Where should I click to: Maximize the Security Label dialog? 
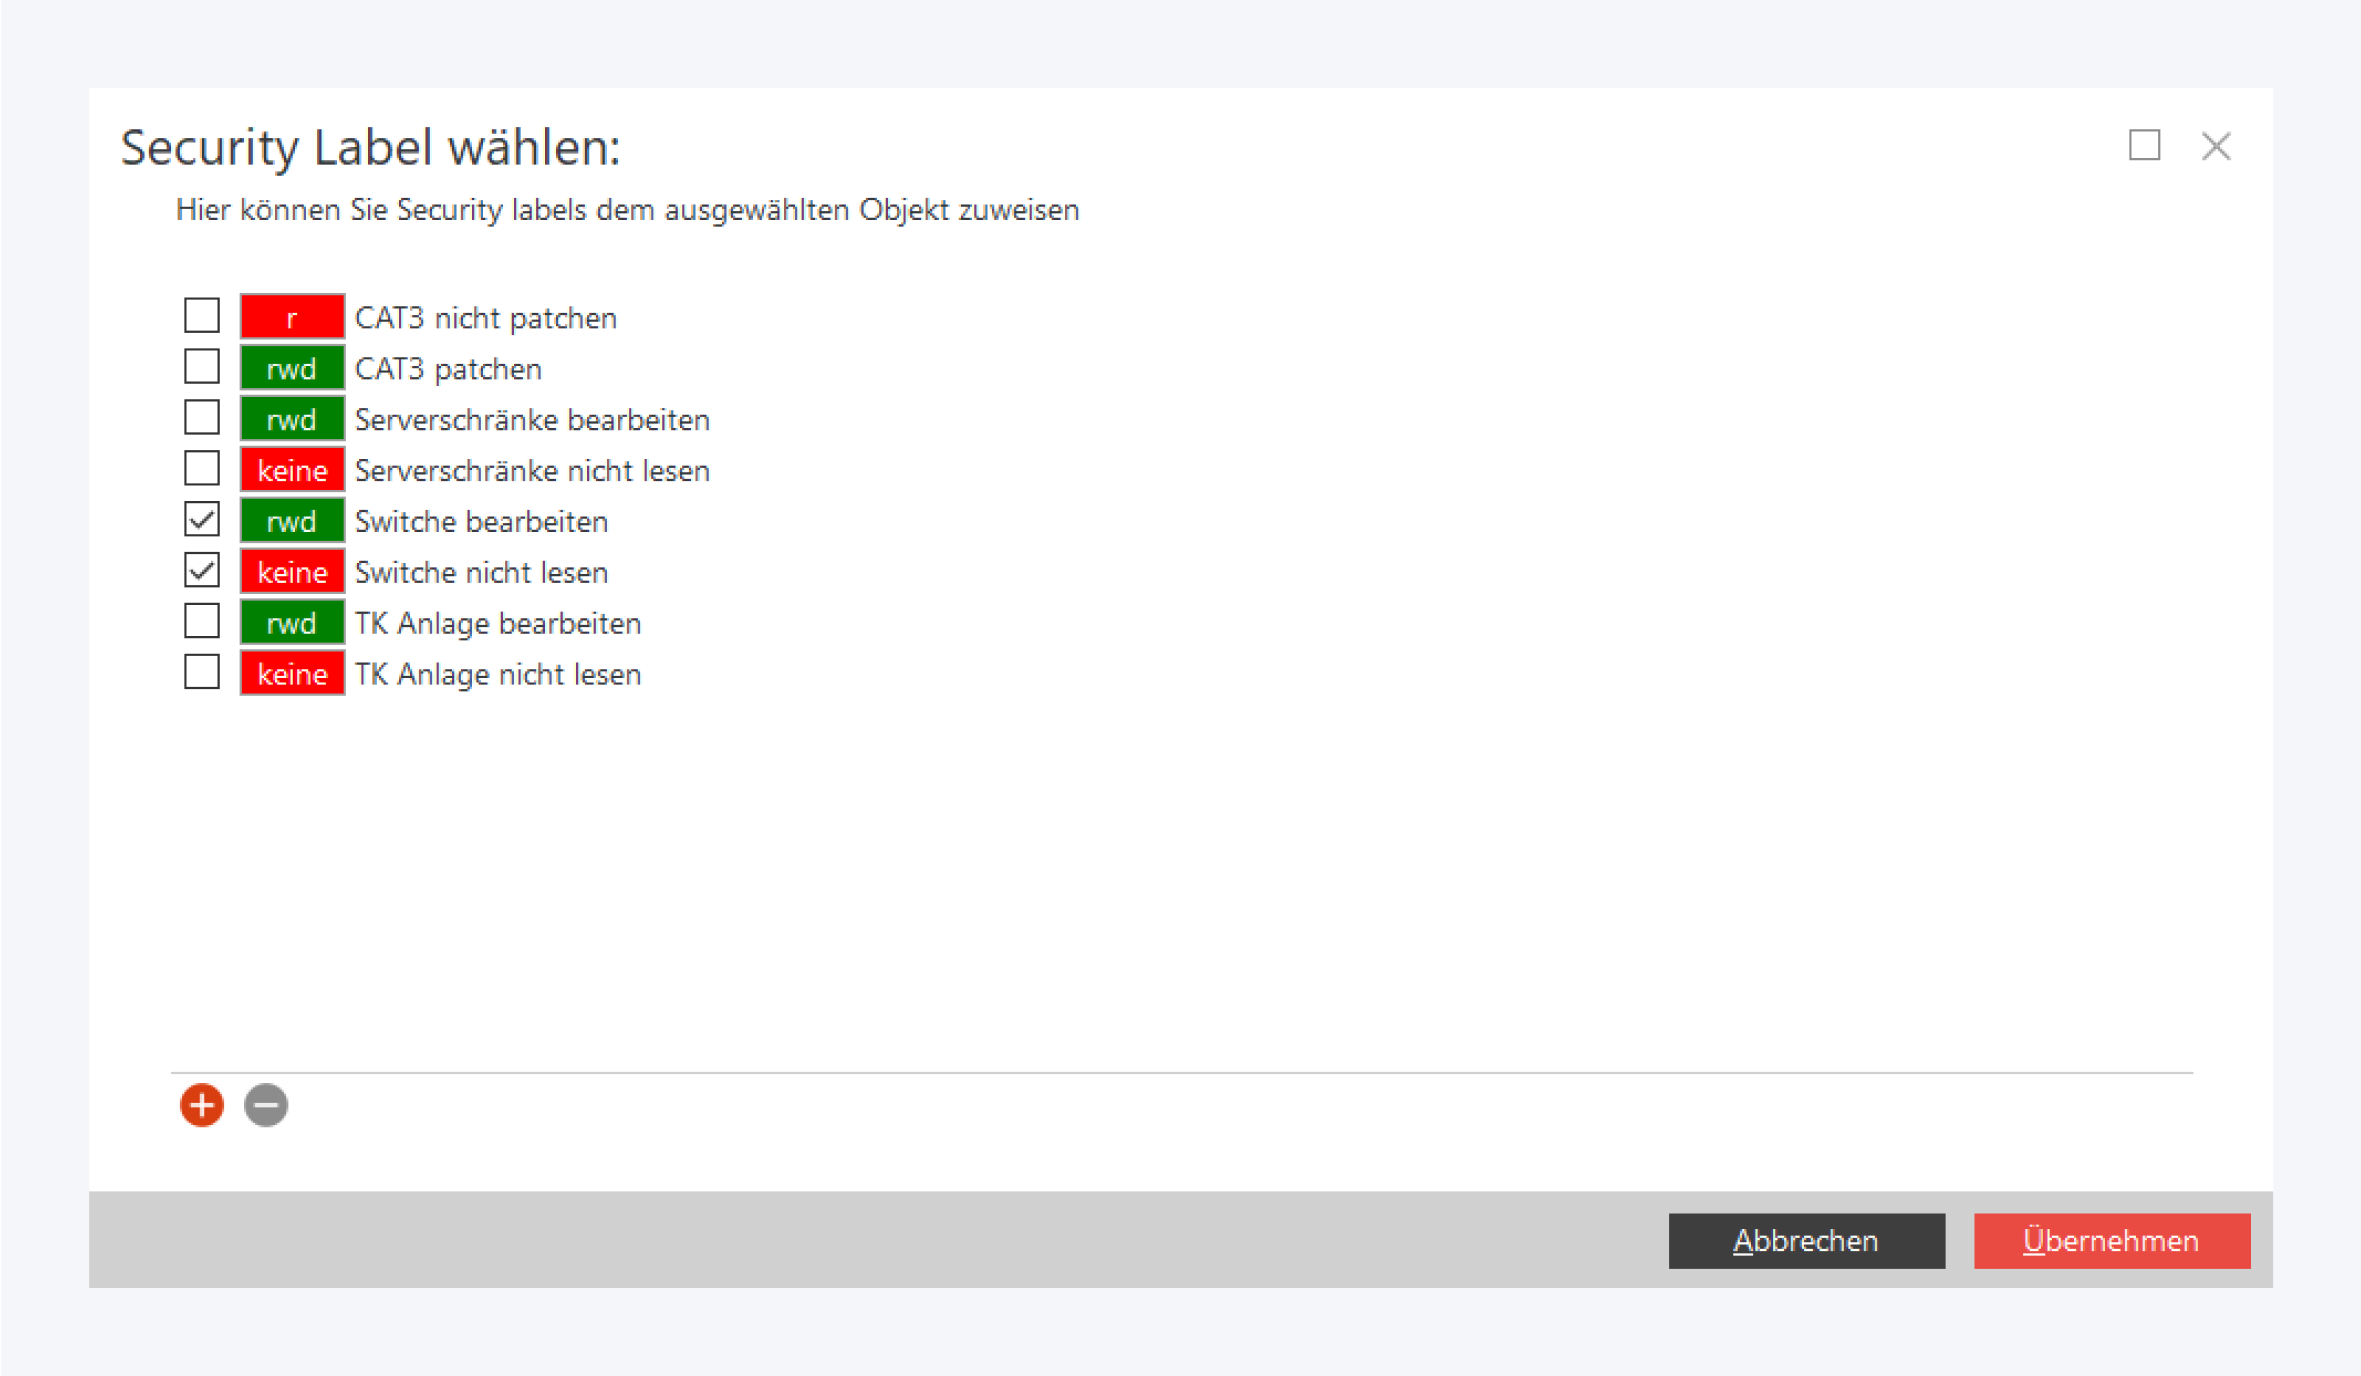point(2144,146)
